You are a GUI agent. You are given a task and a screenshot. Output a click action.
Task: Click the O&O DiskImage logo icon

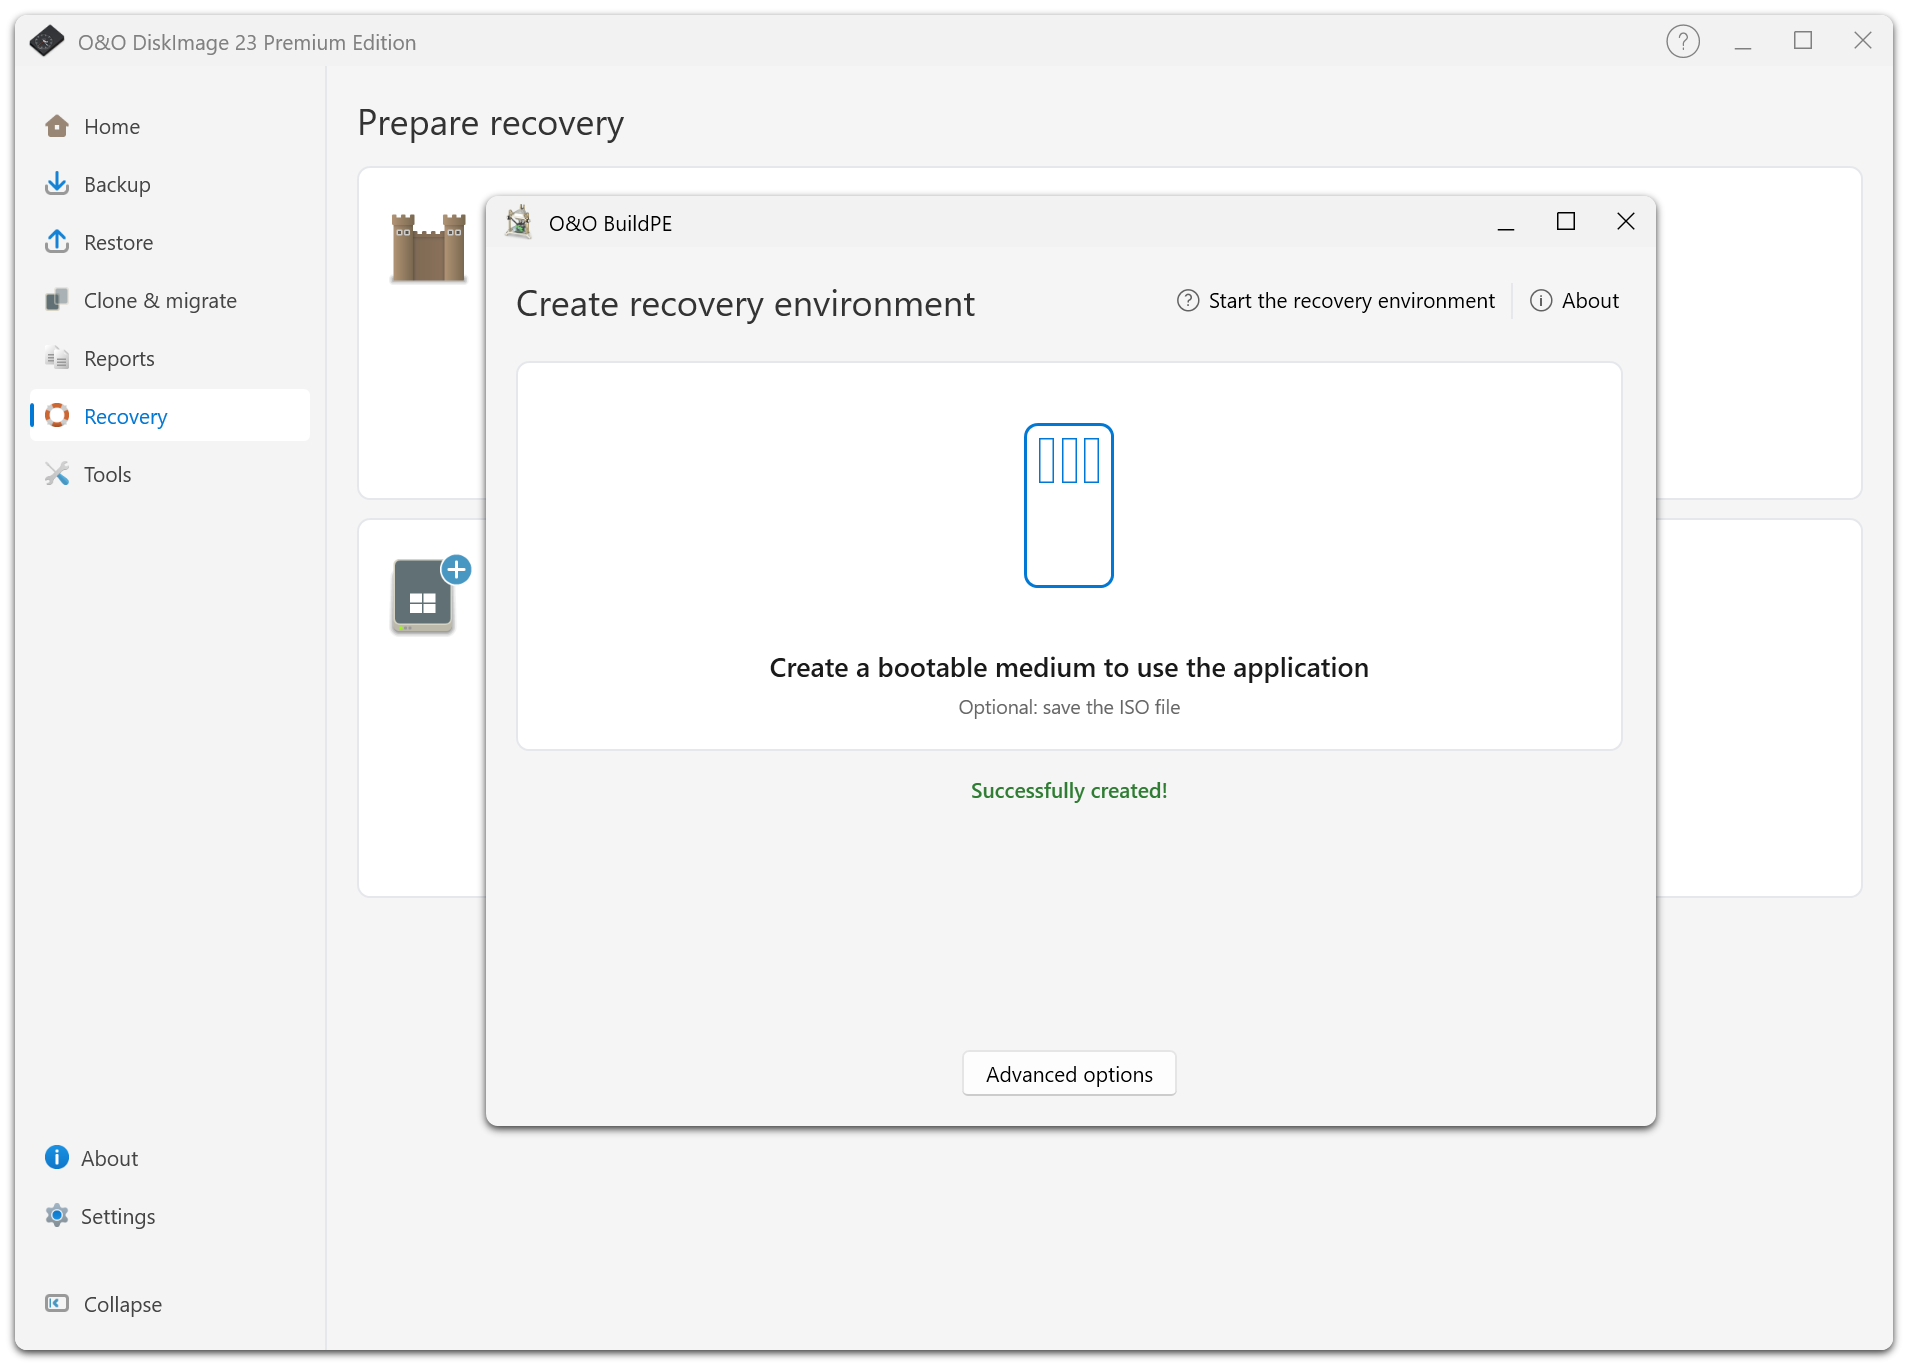[47, 41]
